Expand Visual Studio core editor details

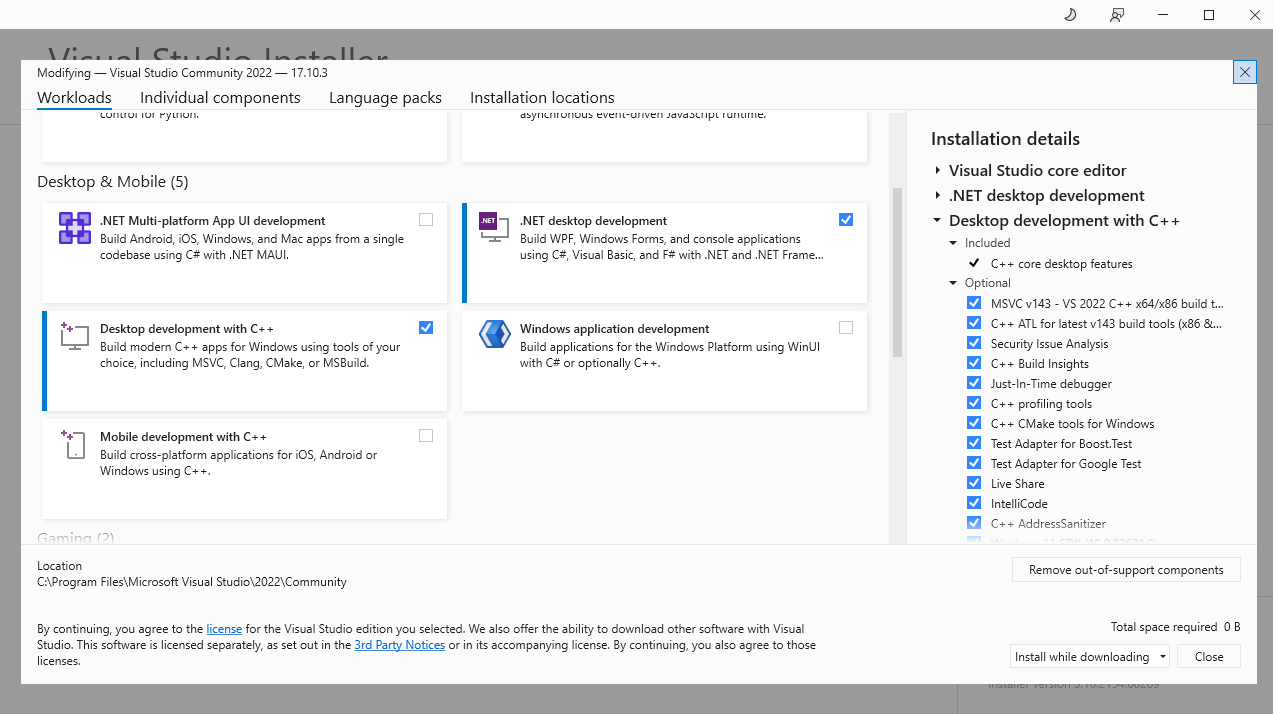(x=938, y=171)
